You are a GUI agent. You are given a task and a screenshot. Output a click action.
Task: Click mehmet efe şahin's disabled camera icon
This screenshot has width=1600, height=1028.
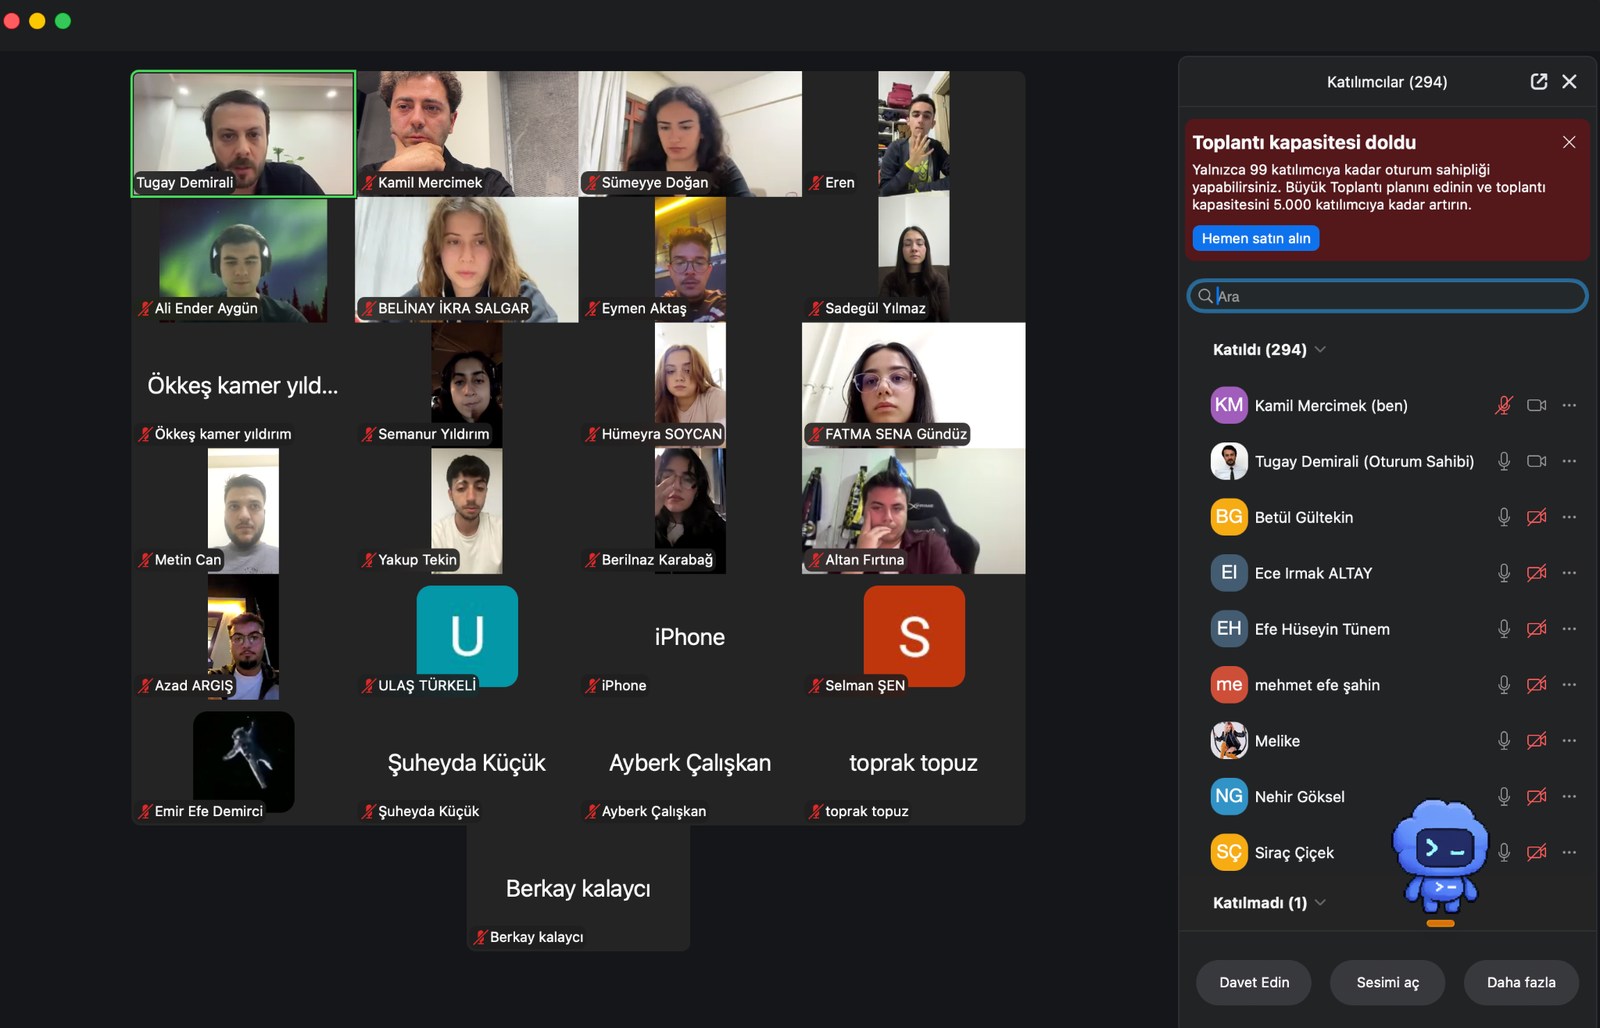click(x=1537, y=685)
